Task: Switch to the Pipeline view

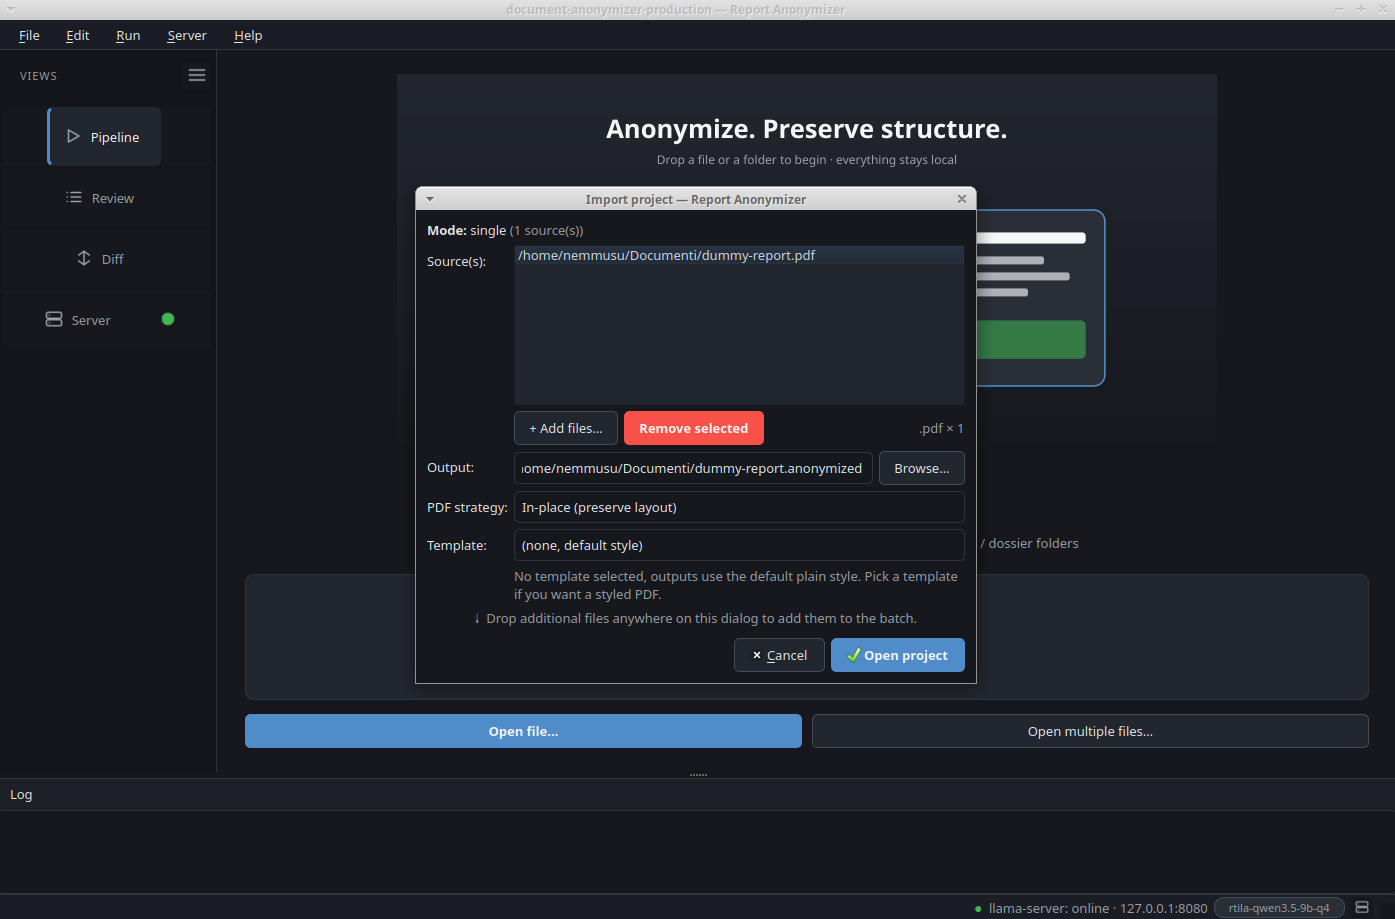Action: (x=104, y=137)
